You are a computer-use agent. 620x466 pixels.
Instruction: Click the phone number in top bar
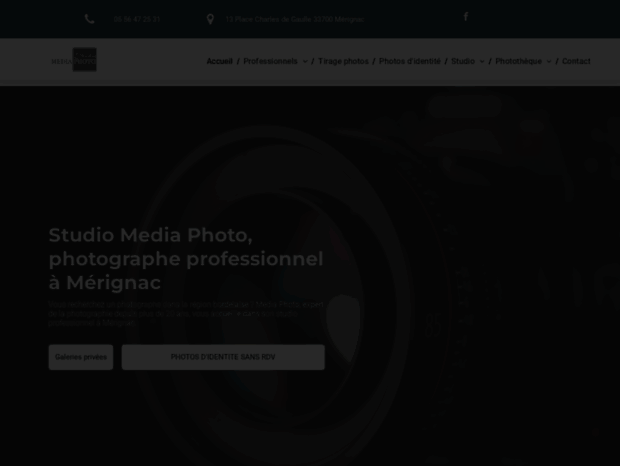(137, 19)
